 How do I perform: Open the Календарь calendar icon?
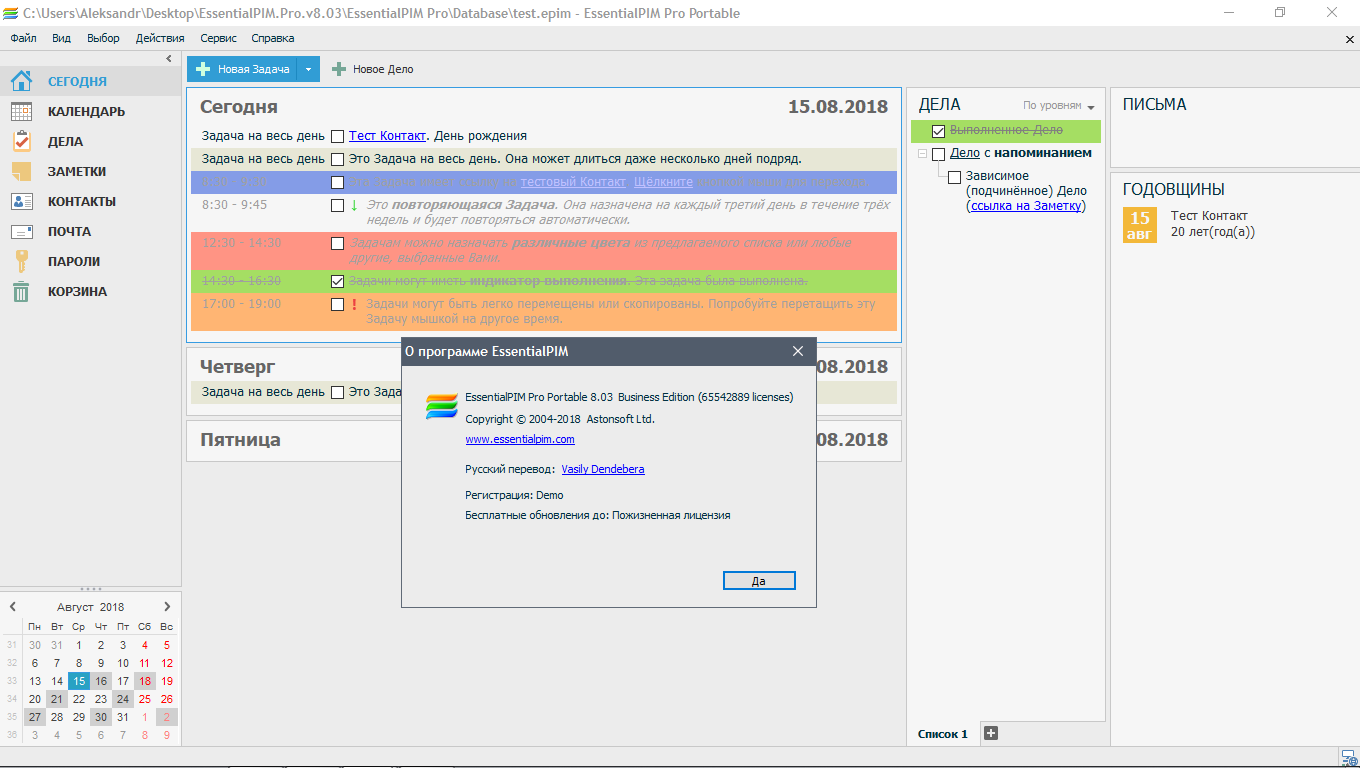click(x=21, y=112)
